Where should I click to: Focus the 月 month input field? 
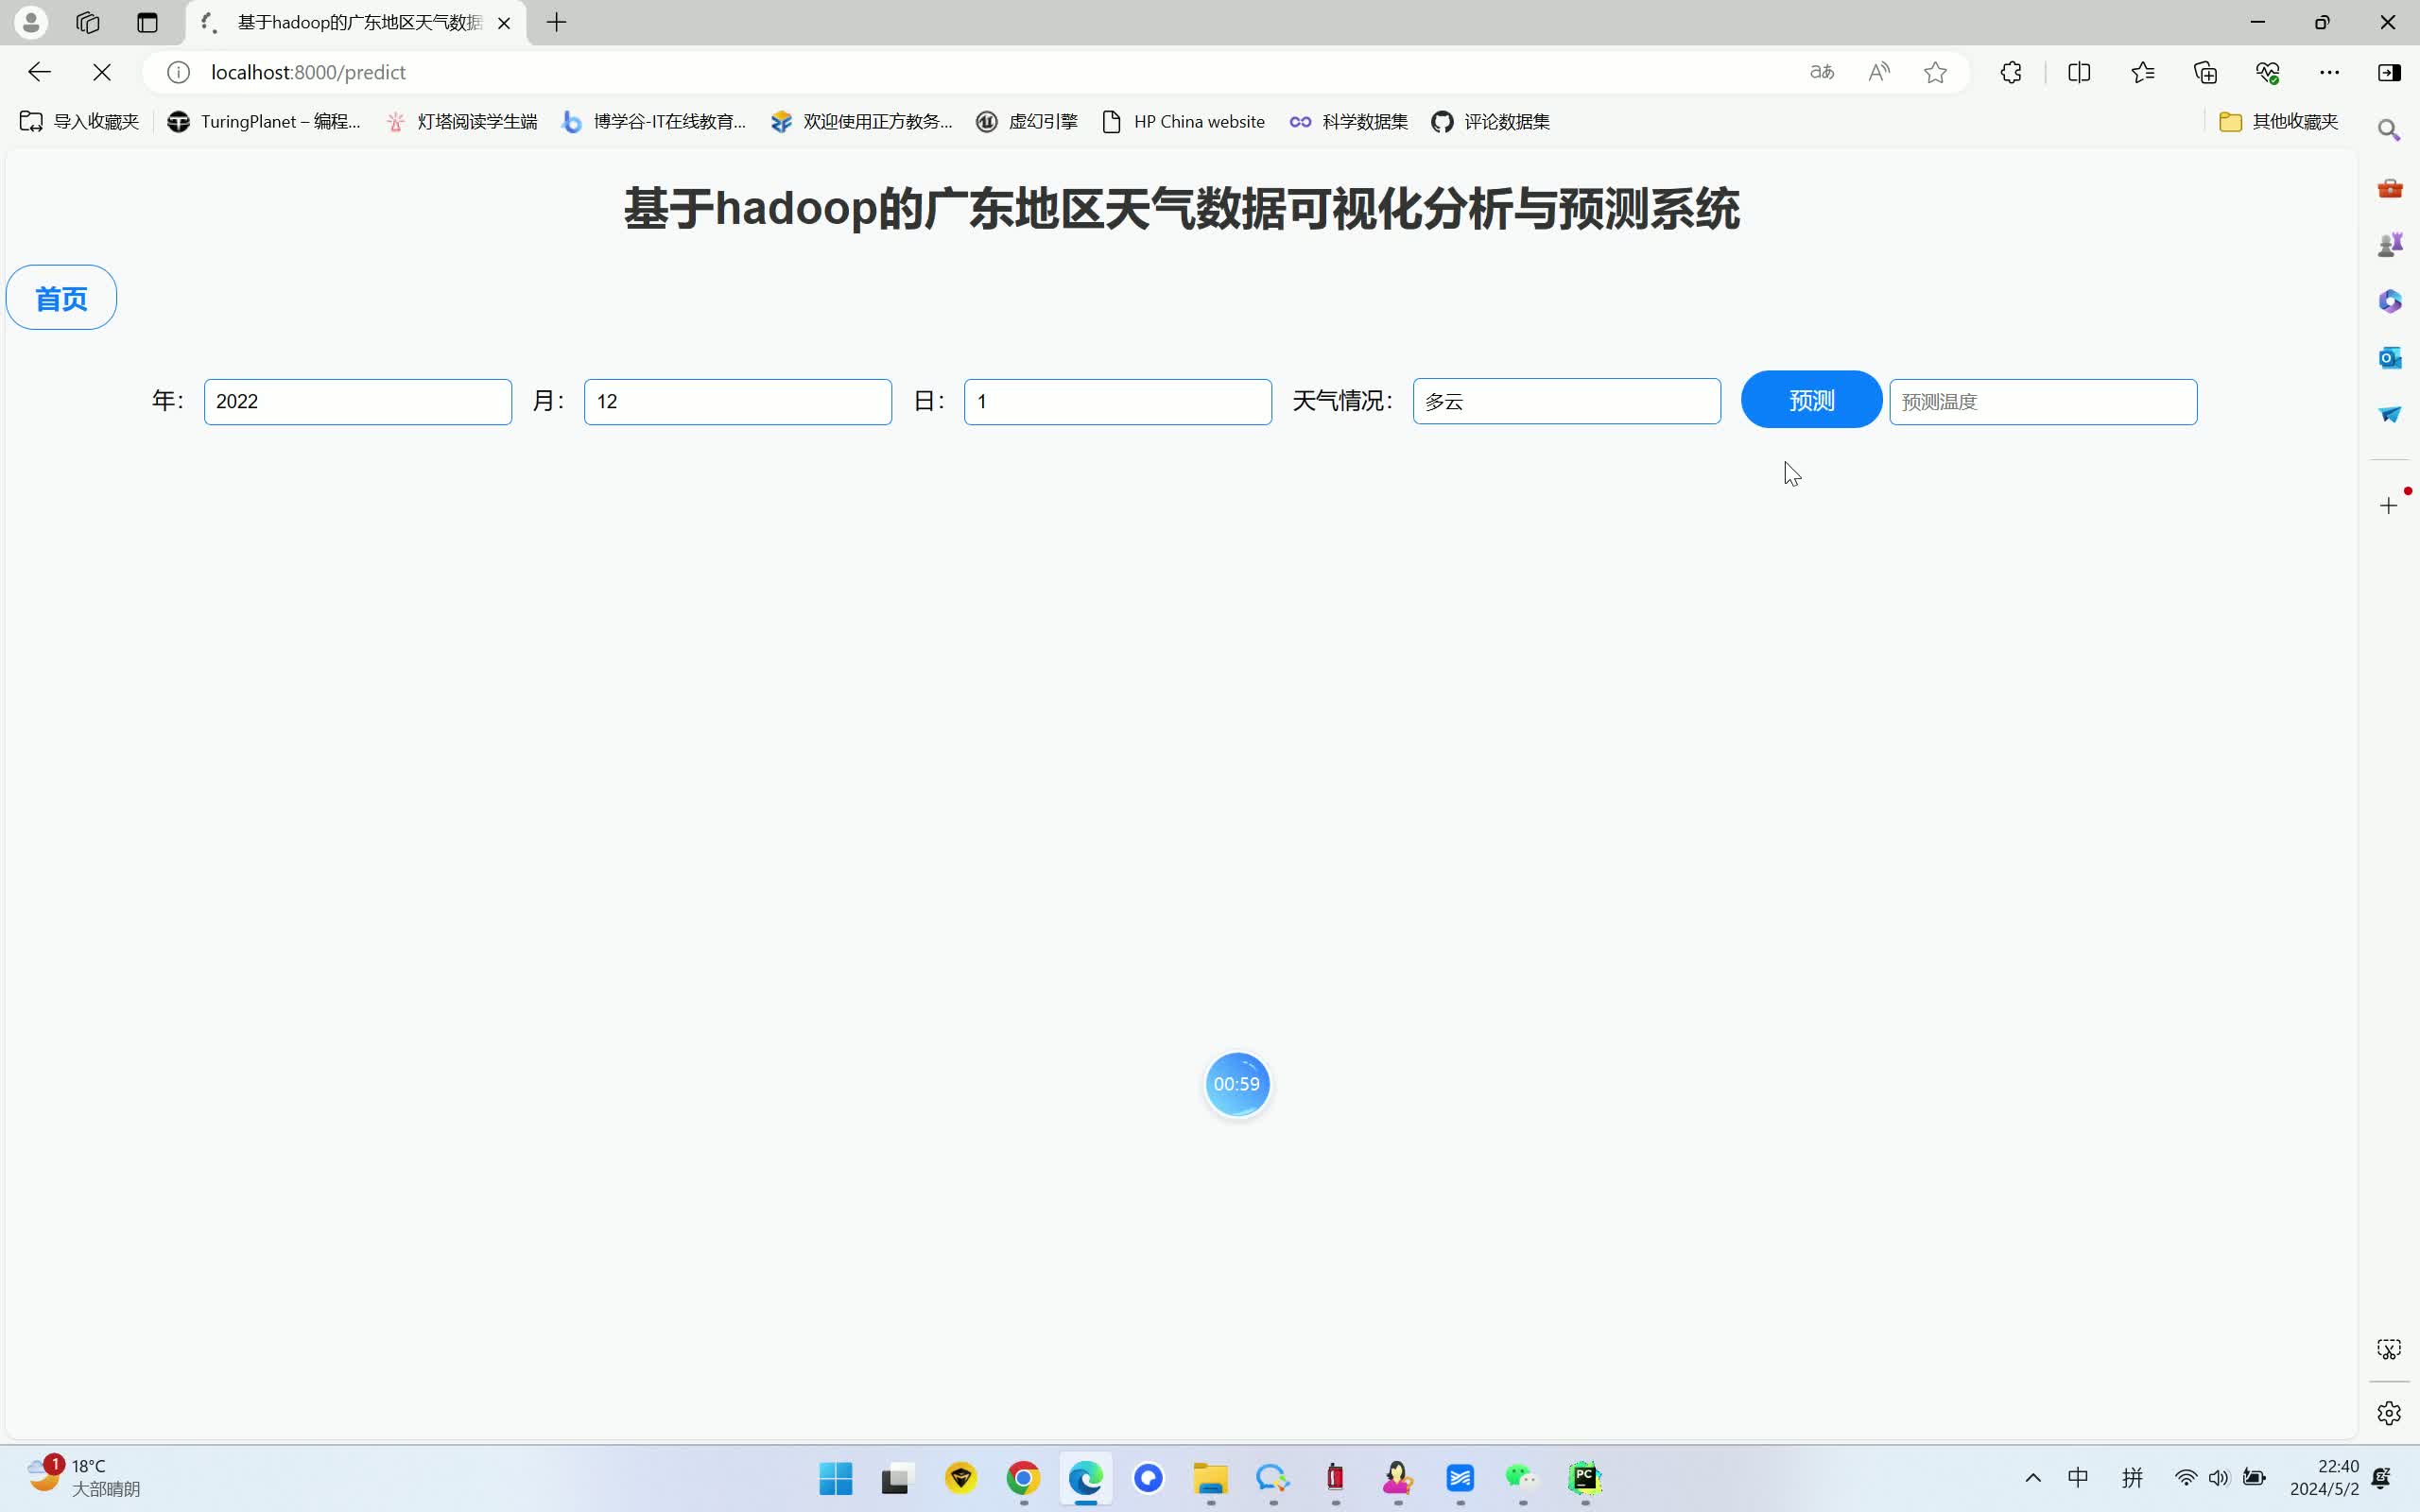[738, 402]
